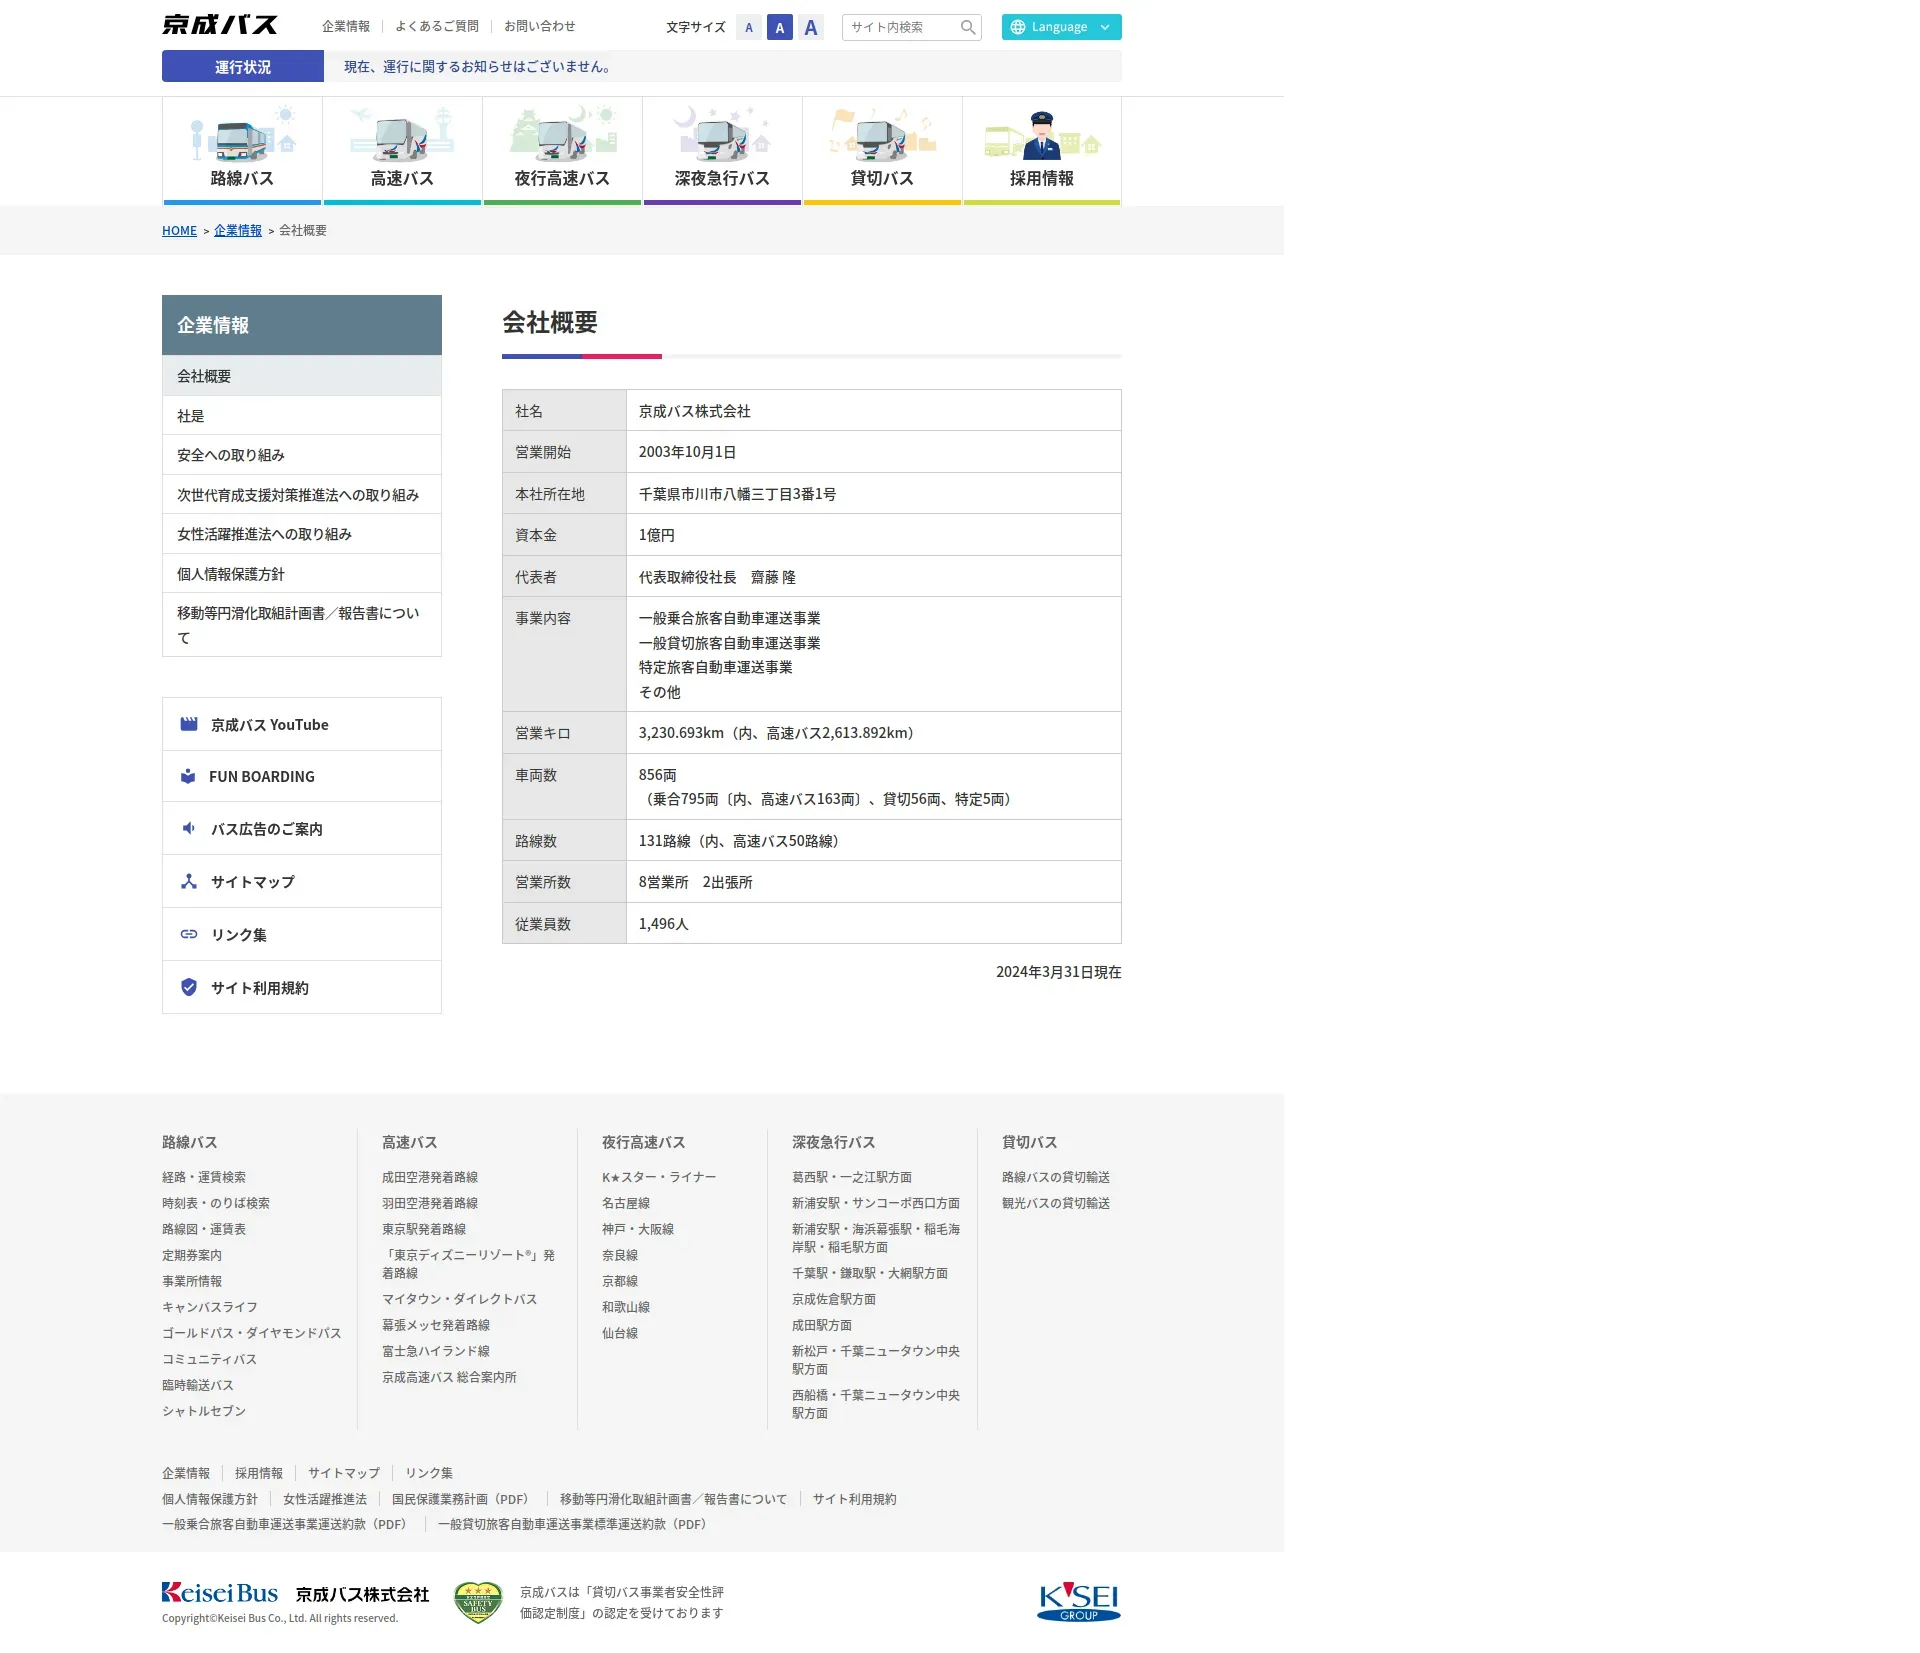Click the HOME breadcrumb link
This screenshot has width=1920, height=1653.
click(179, 231)
